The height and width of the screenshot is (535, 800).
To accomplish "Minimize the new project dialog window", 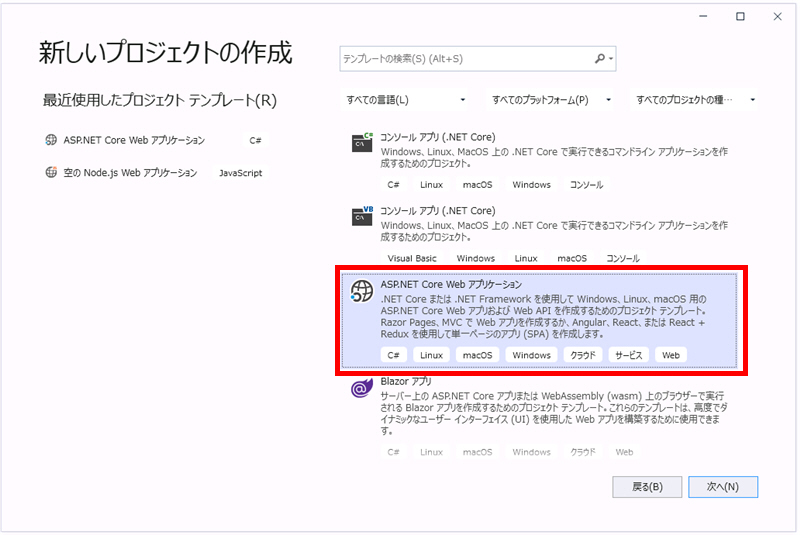I will (703, 16).
